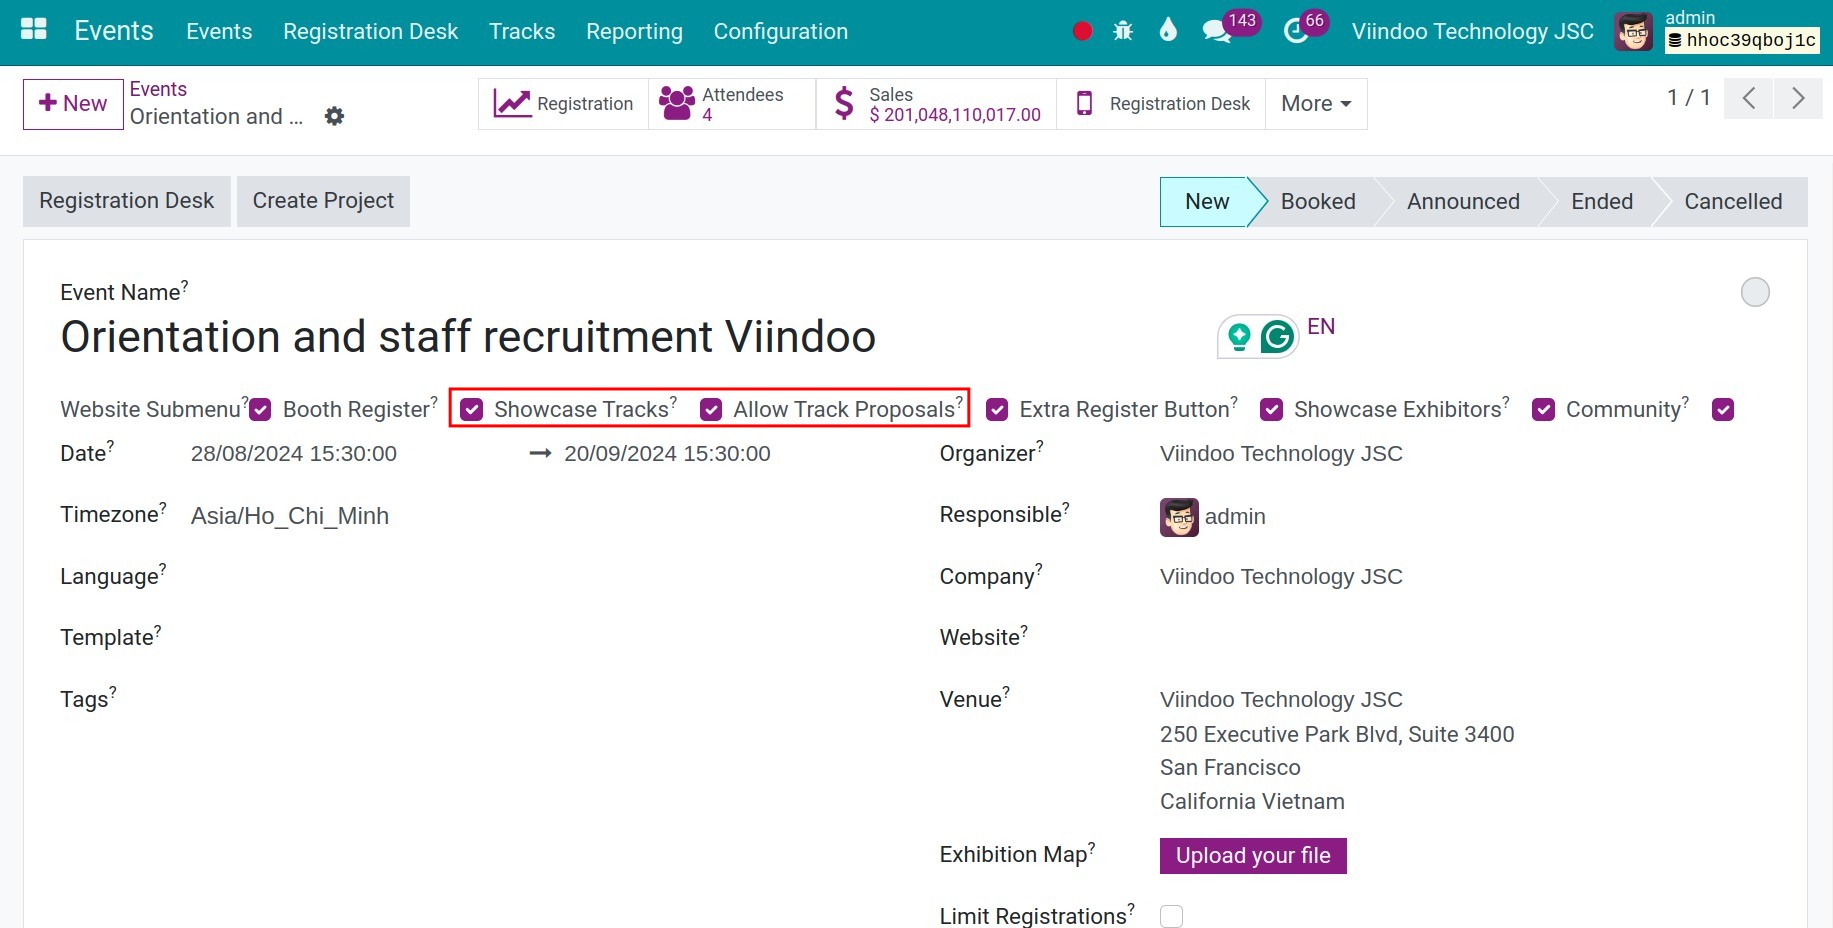The image size is (1833, 928).
Task: Open the debug bug icon menu
Action: pos(1123,31)
